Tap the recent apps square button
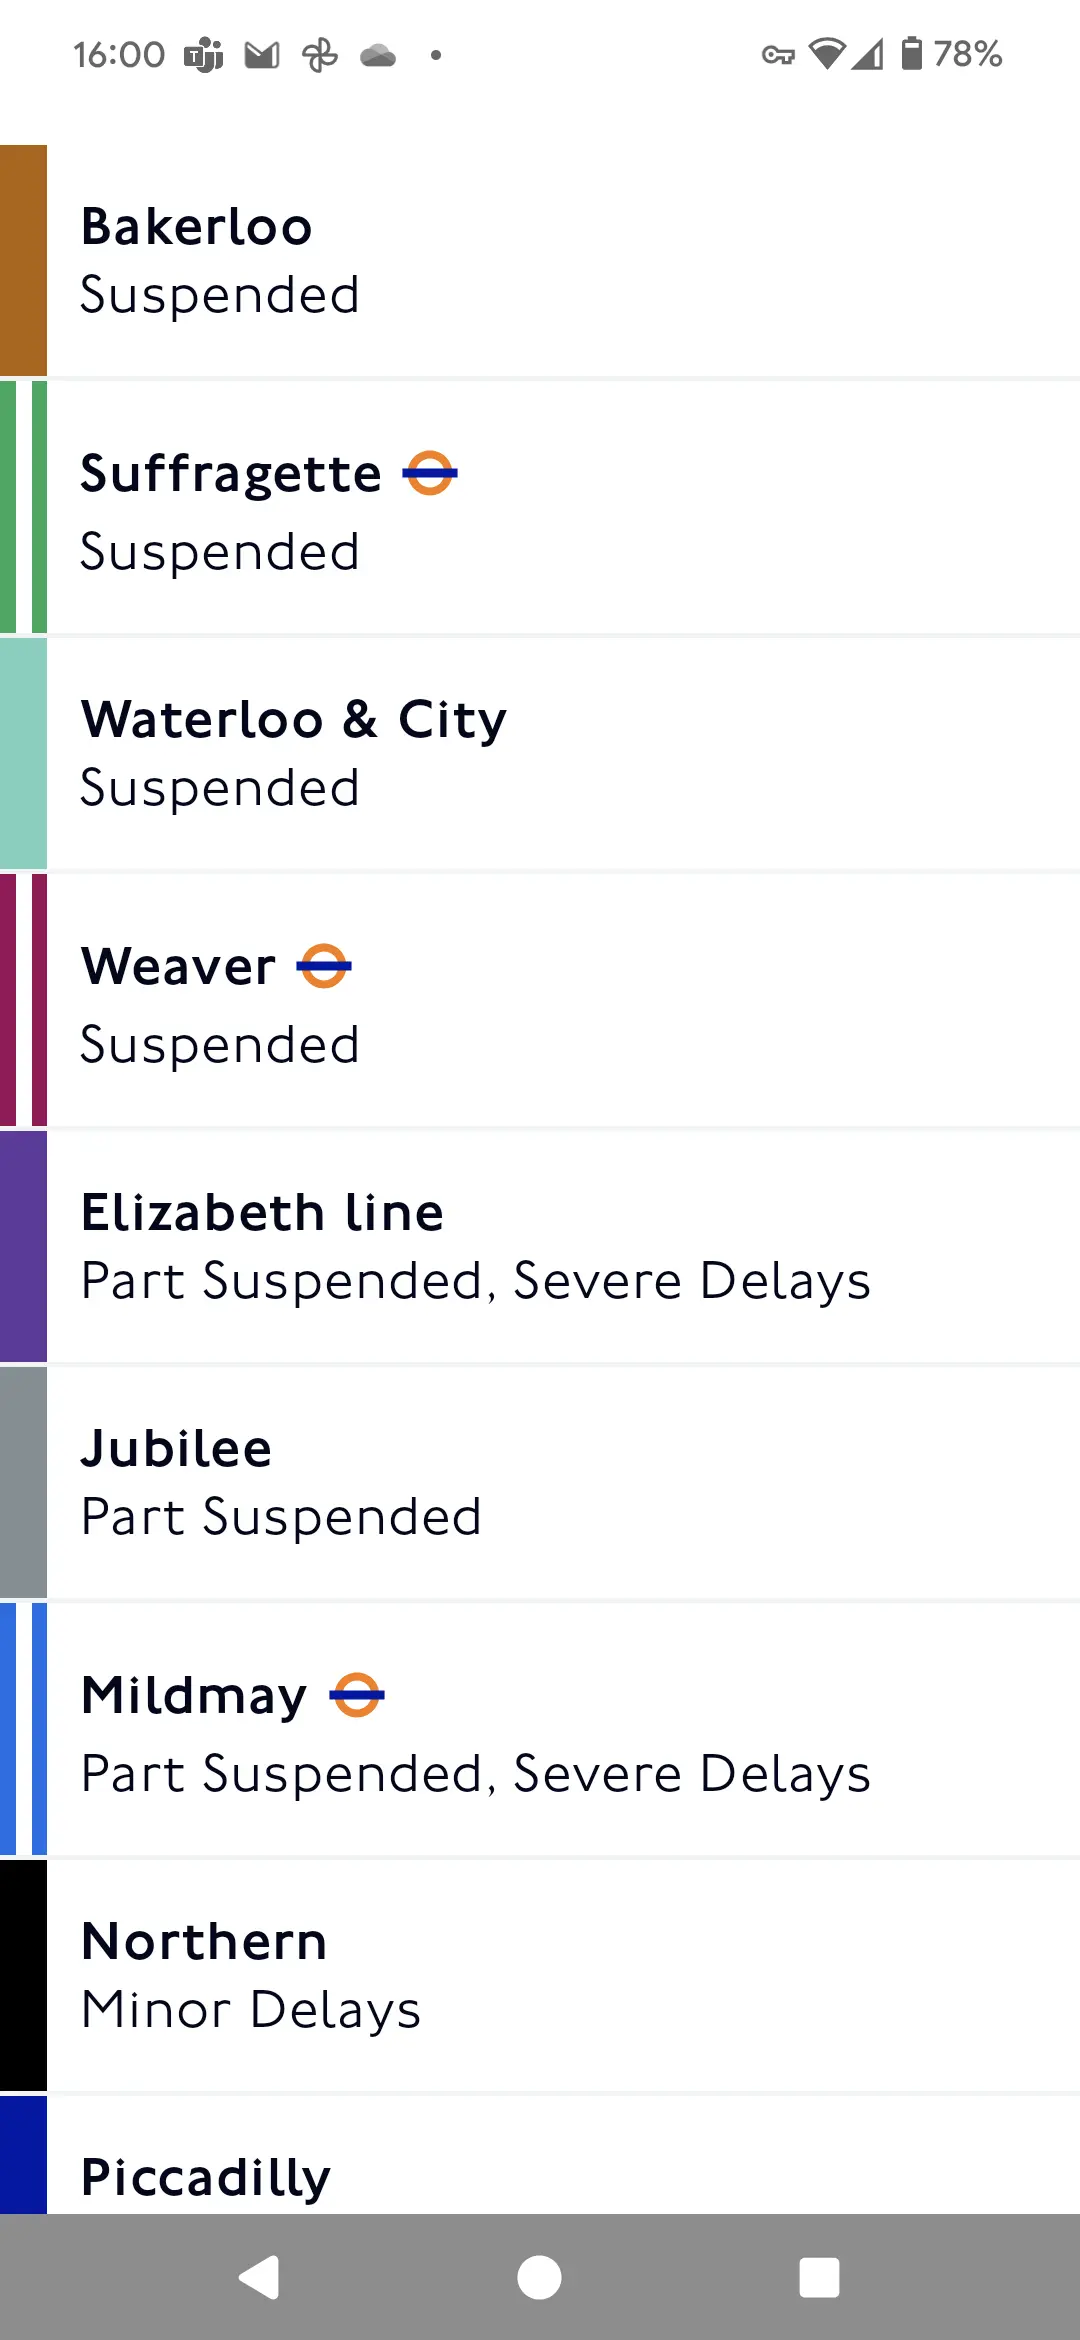1080x2340 pixels. (x=819, y=2278)
